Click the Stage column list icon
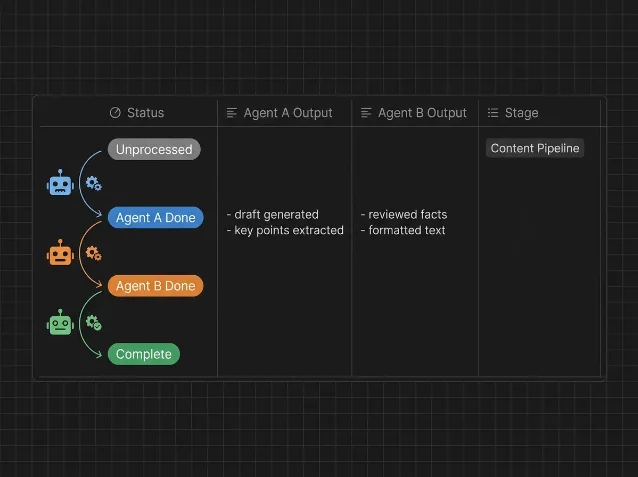The image size is (638, 477). pos(493,113)
